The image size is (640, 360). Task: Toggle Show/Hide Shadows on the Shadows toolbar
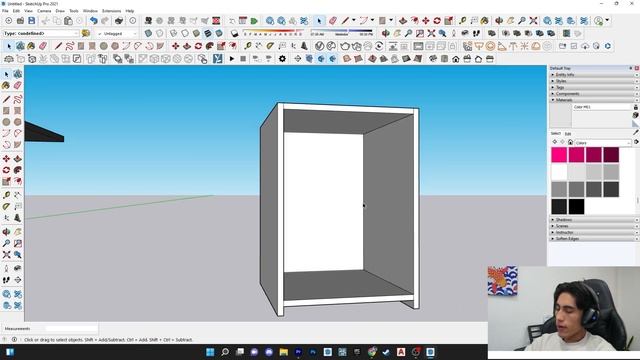[234, 33]
